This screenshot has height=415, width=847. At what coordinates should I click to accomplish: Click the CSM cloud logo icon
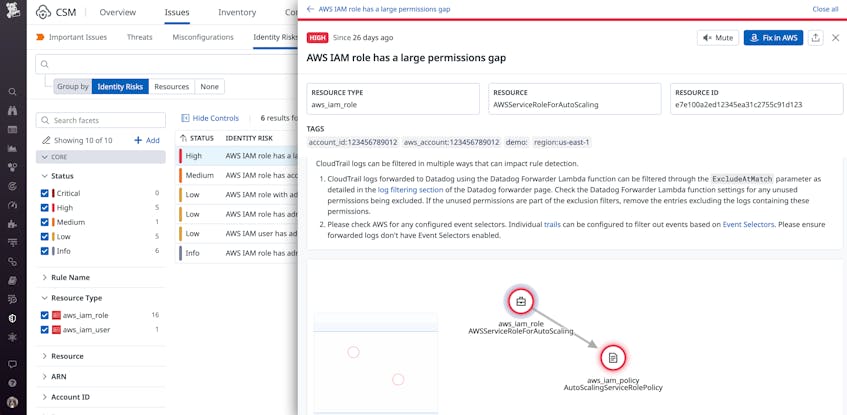(x=43, y=12)
